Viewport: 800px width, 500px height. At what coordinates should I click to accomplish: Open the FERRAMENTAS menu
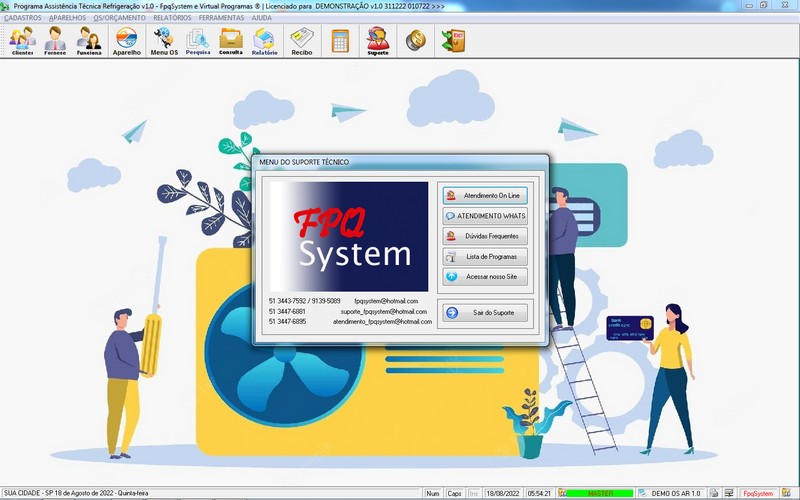click(x=221, y=18)
